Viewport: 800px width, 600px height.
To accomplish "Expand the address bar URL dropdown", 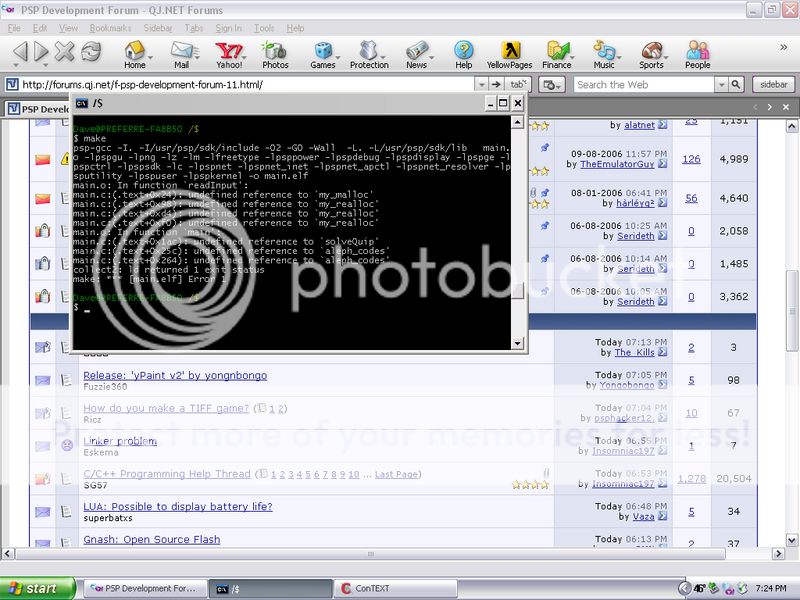I will point(481,85).
